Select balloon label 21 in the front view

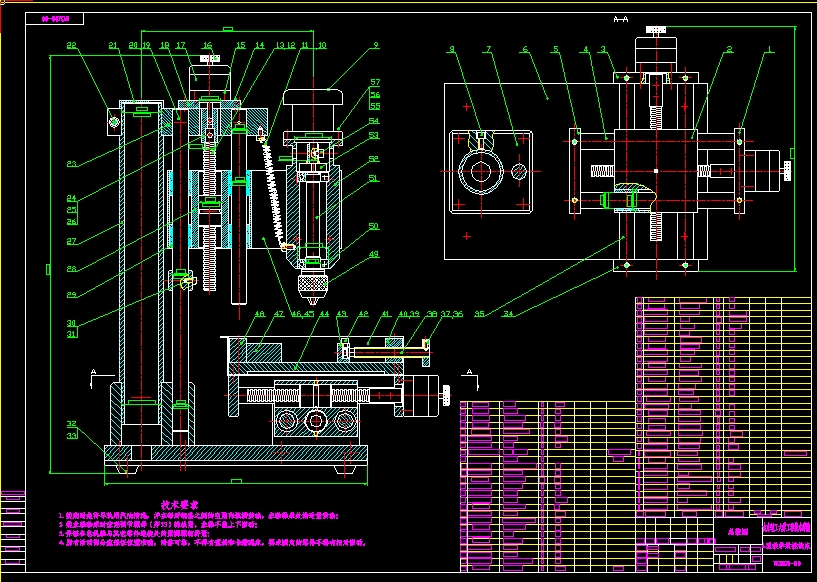coord(114,45)
